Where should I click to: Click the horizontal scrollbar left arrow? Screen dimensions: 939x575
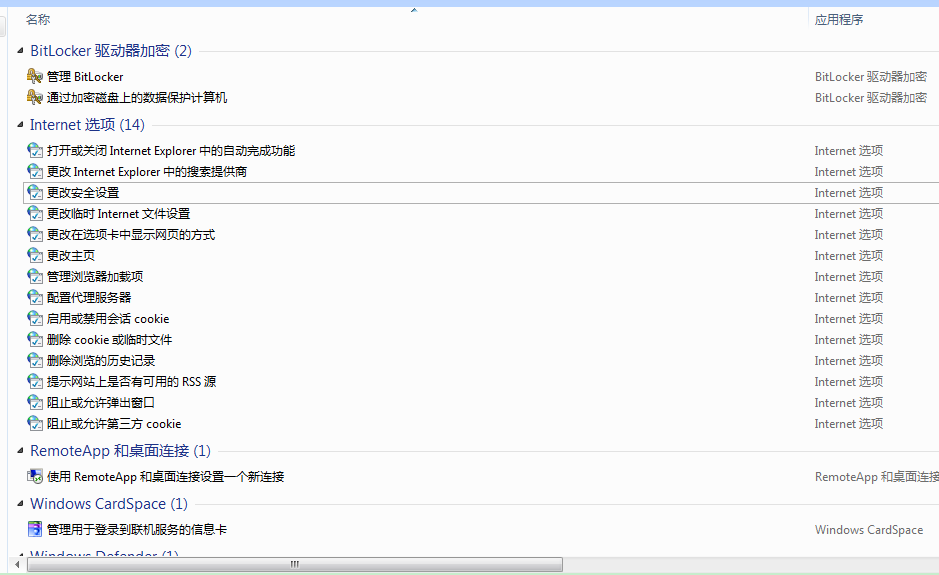pos(17,564)
